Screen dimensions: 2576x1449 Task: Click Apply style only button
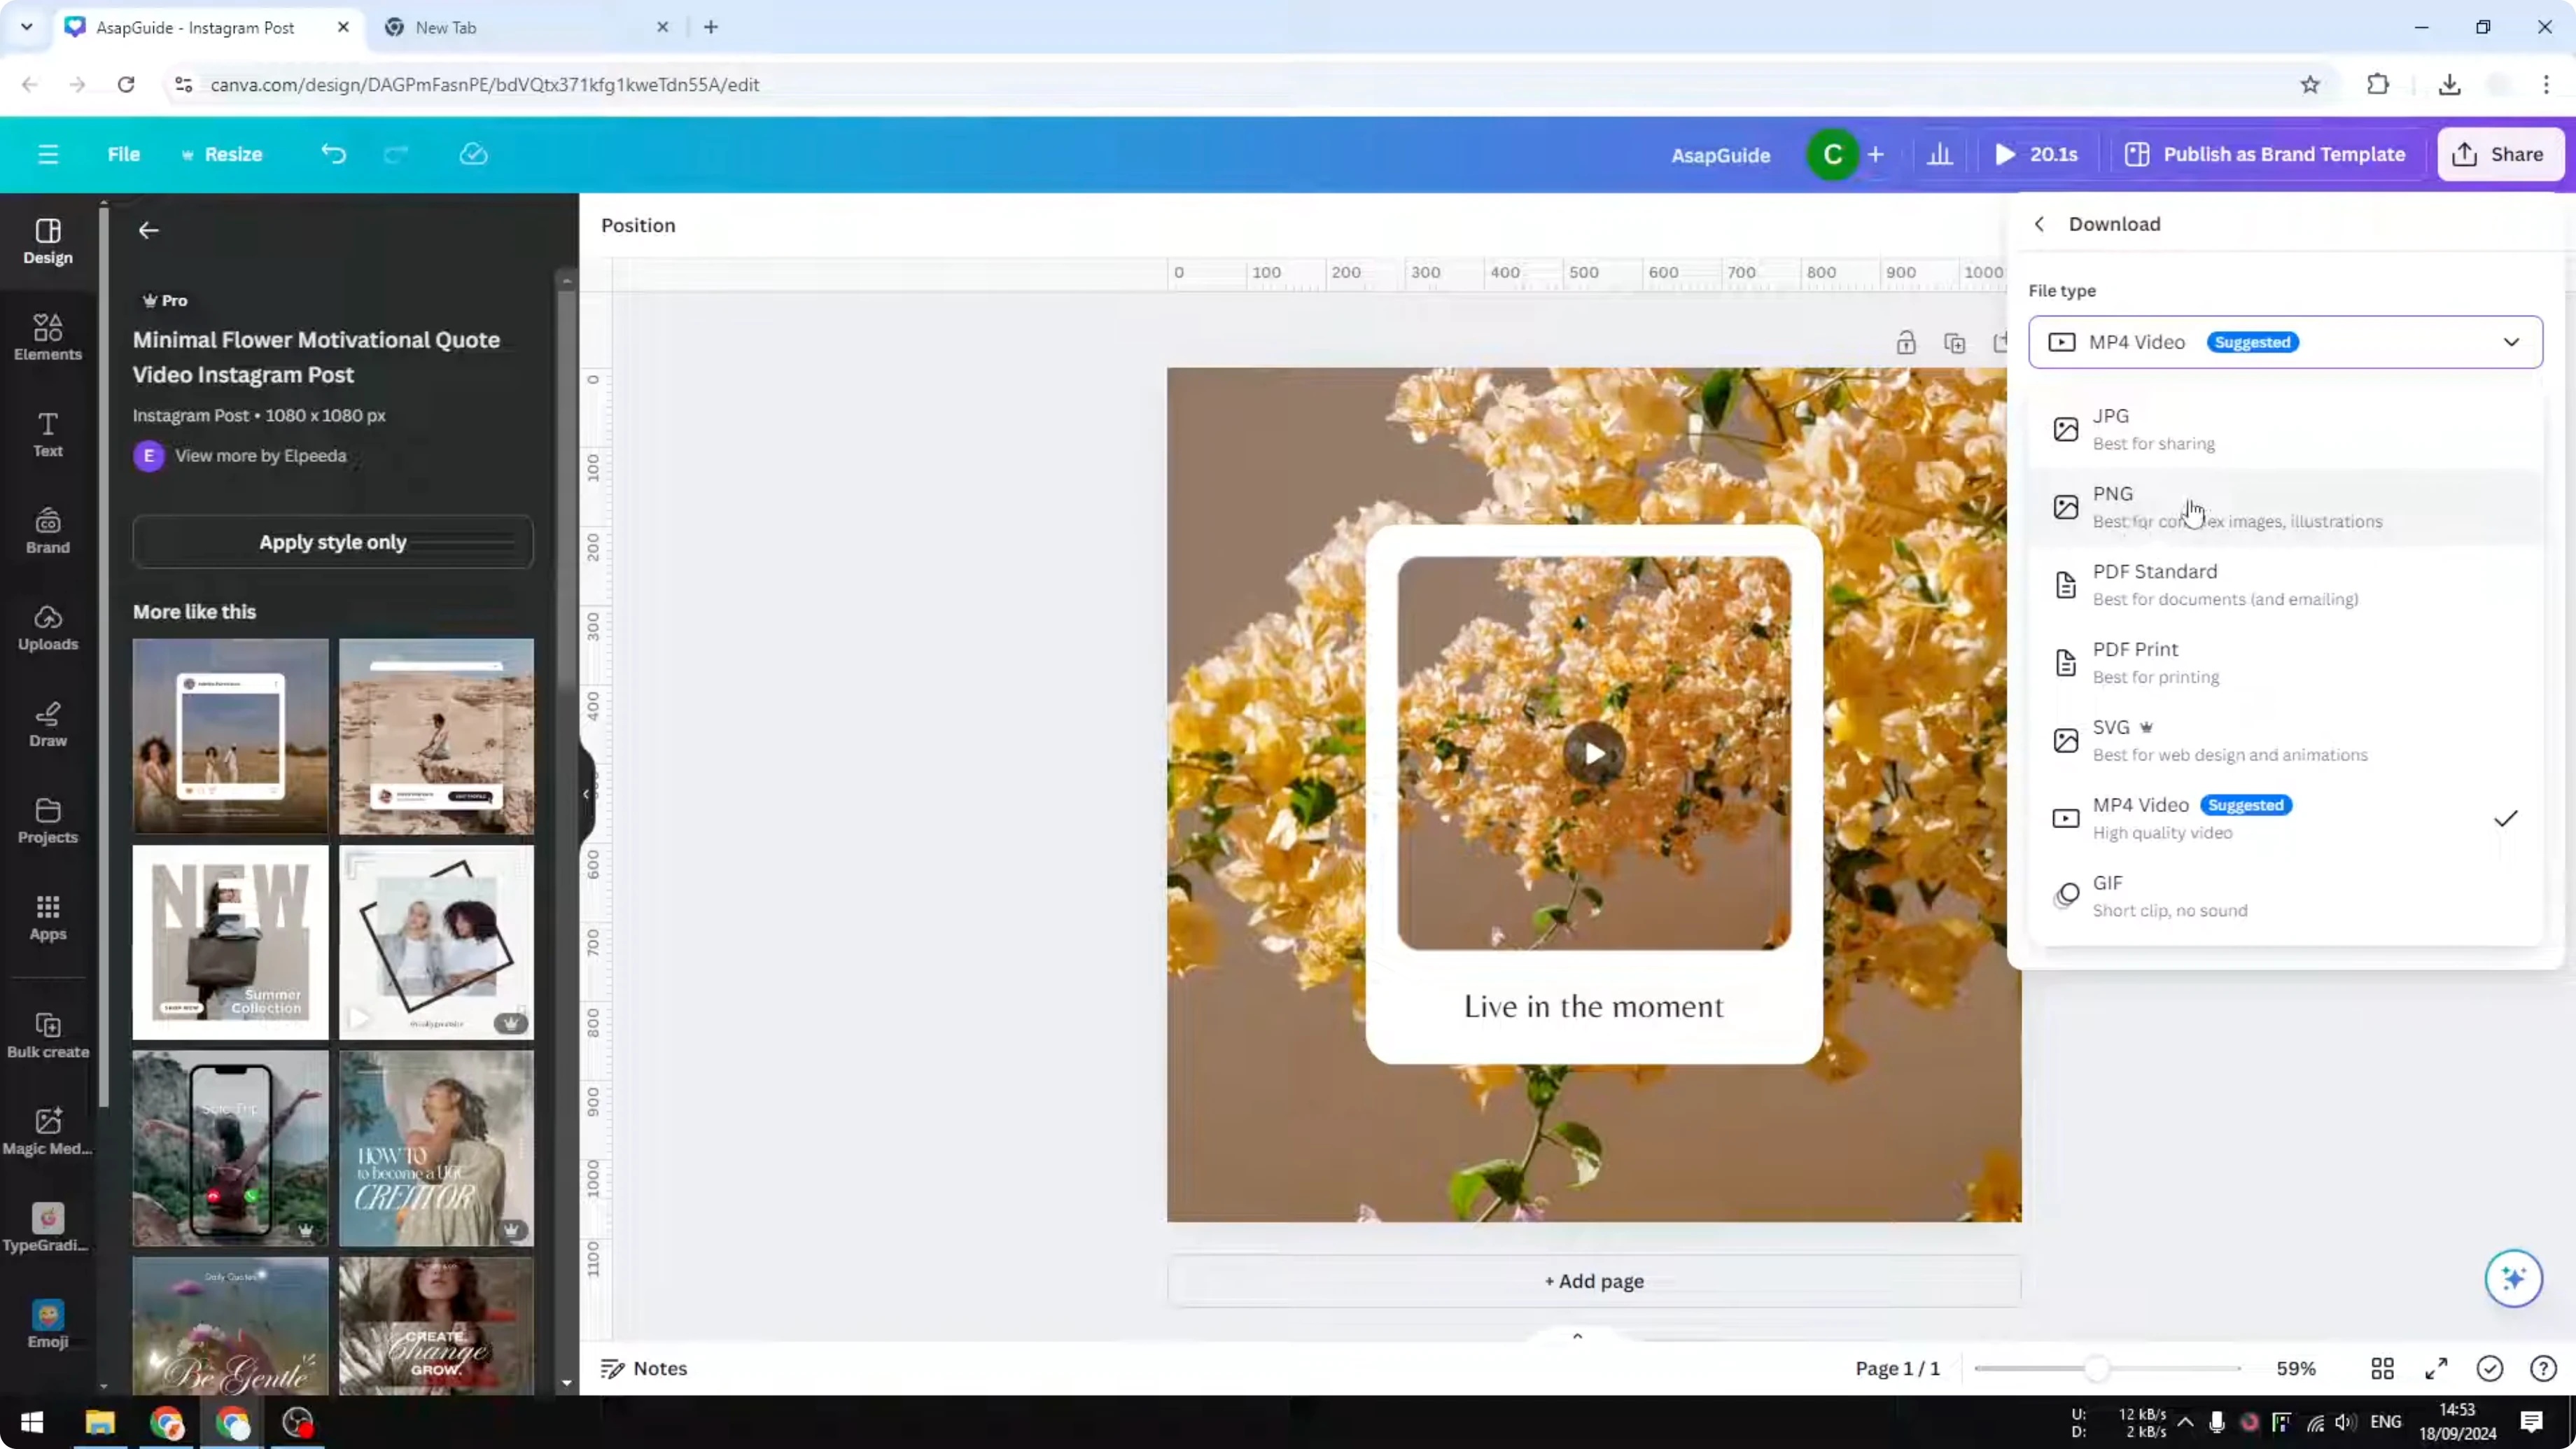[x=333, y=542]
